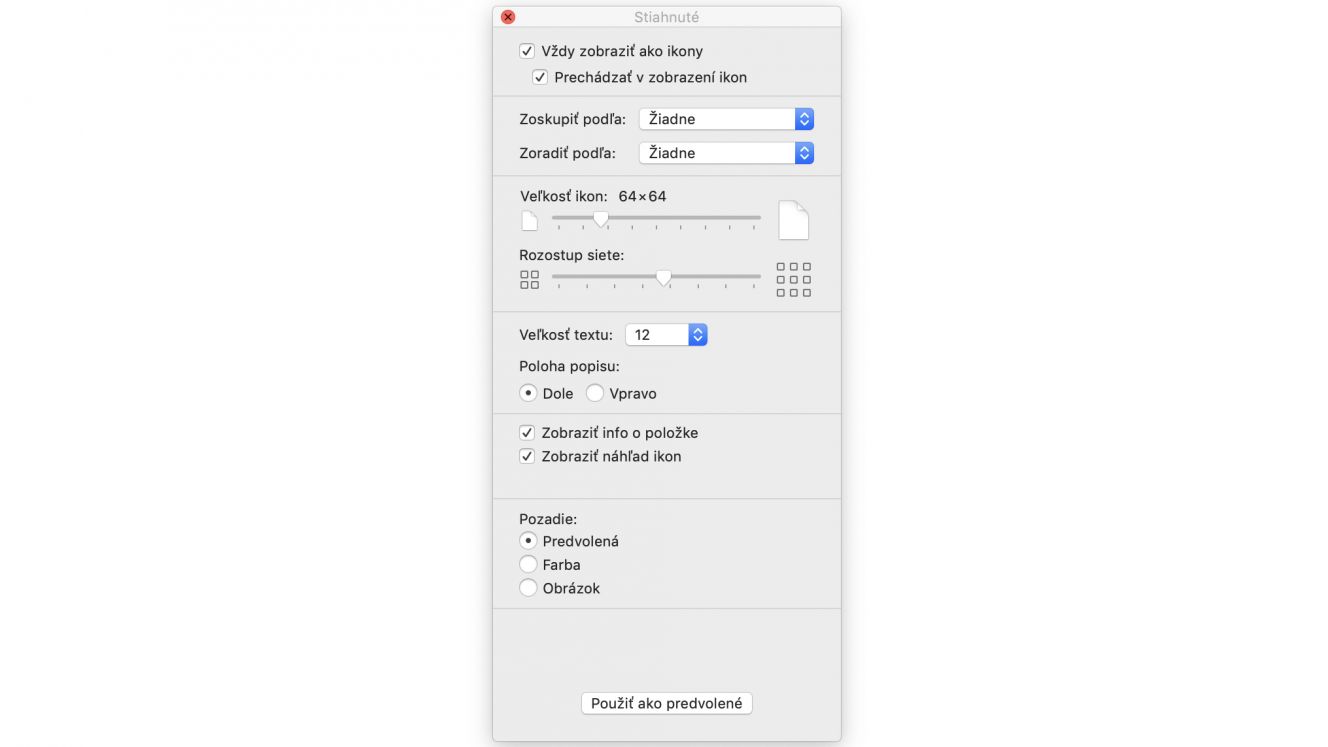
Task: Open the Zoskupiť podľa dropdown
Action: point(726,119)
